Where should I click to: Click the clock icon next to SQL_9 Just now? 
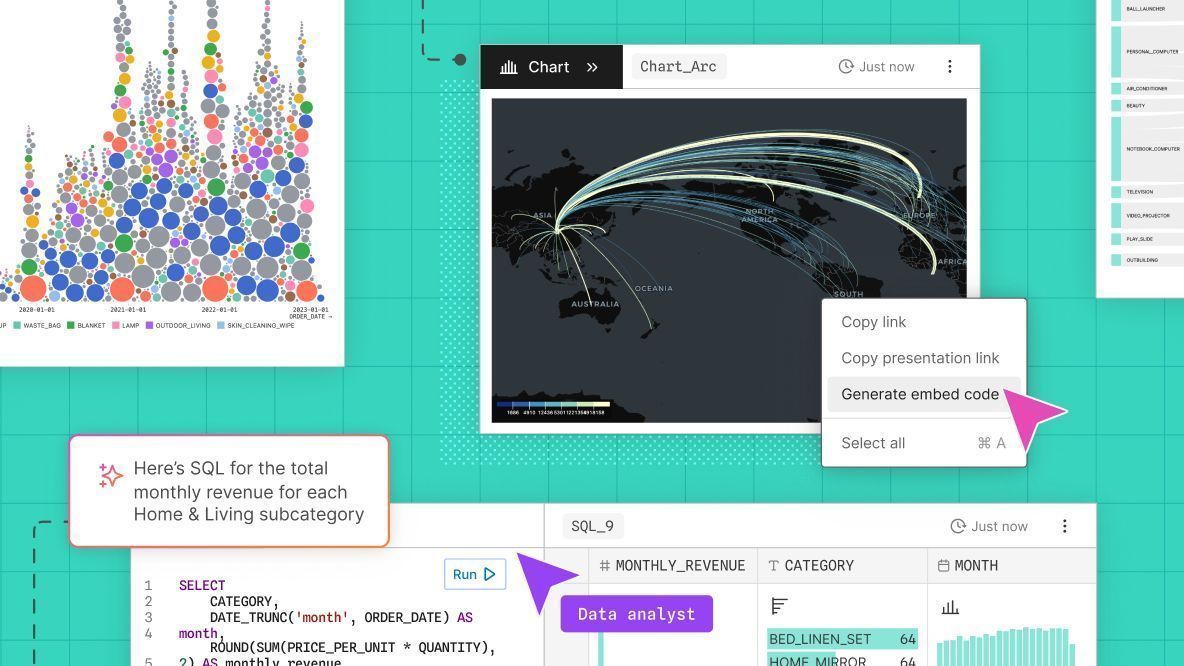(x=957, y=526)
